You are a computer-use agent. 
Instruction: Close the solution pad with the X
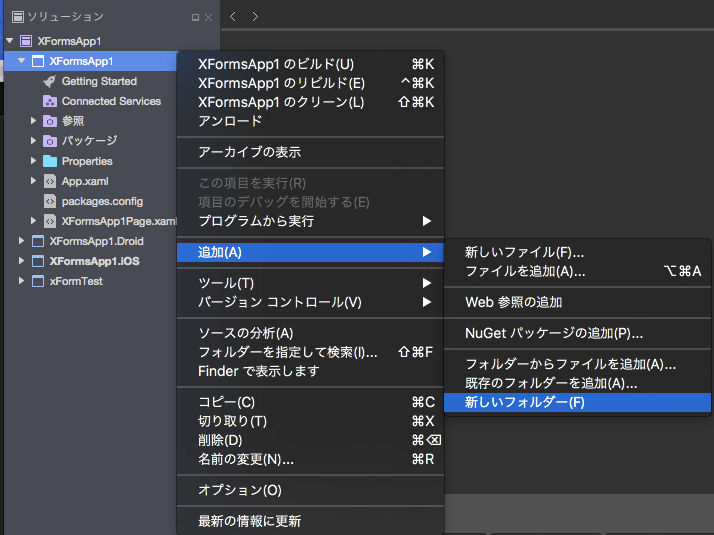(209, 17)
